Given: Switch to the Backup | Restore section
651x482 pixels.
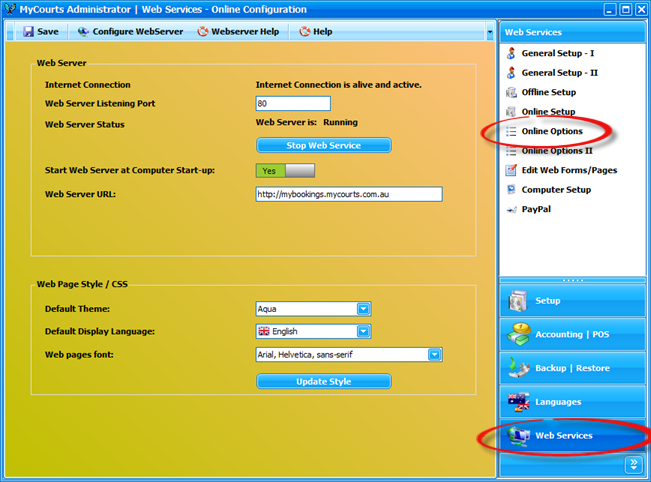Looking at the screenshot, I should [x=572, y=368].
